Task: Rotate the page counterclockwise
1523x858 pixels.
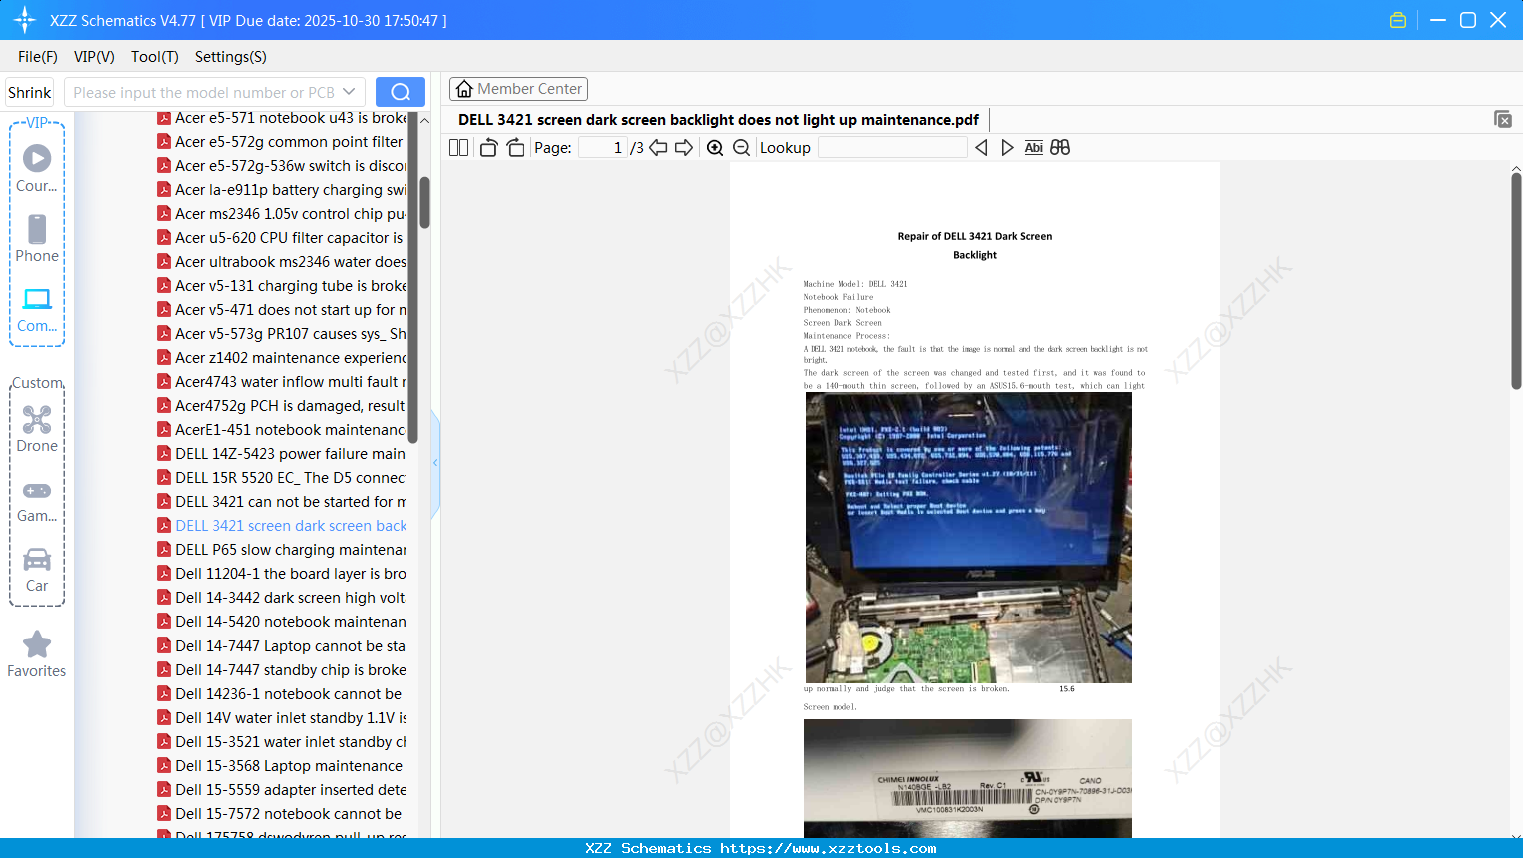Action: (x=488, y=148)
